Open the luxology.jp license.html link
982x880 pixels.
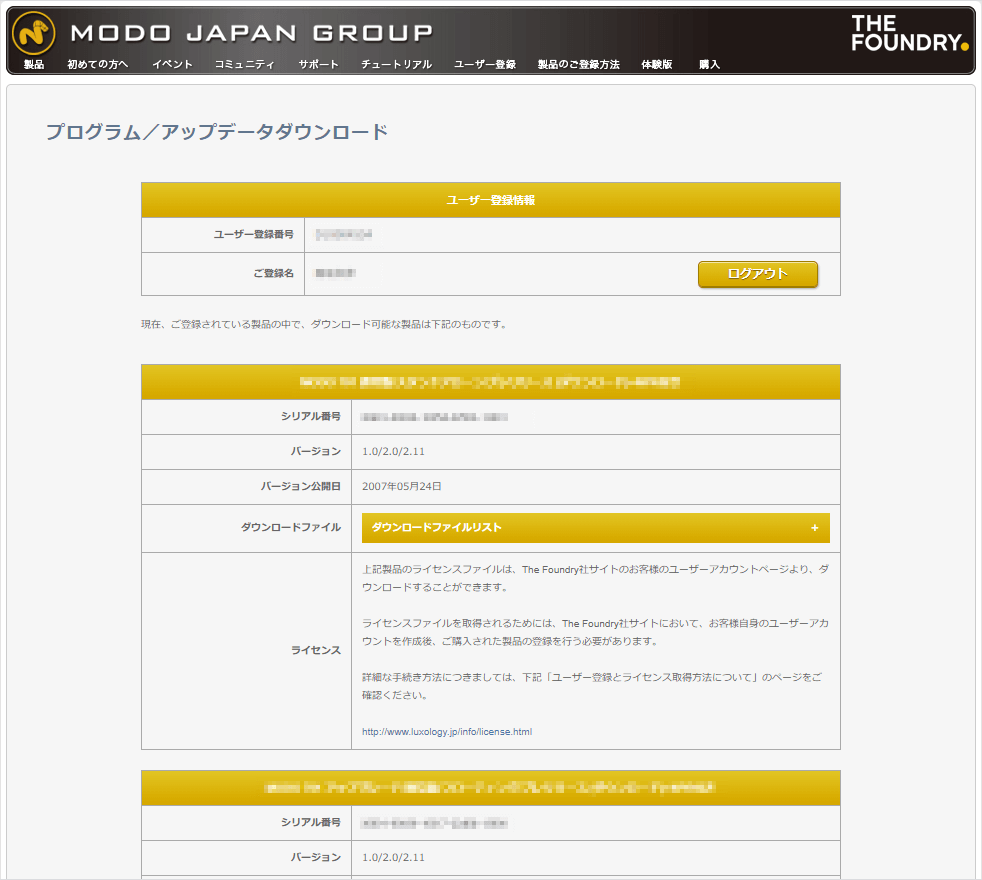point(447,732)
